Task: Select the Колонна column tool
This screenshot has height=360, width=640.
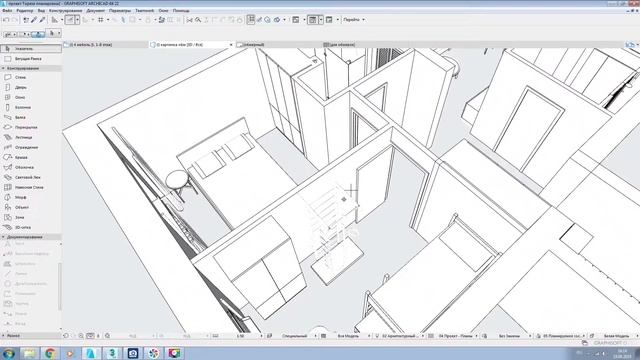Action: click(x=31, y=107)
